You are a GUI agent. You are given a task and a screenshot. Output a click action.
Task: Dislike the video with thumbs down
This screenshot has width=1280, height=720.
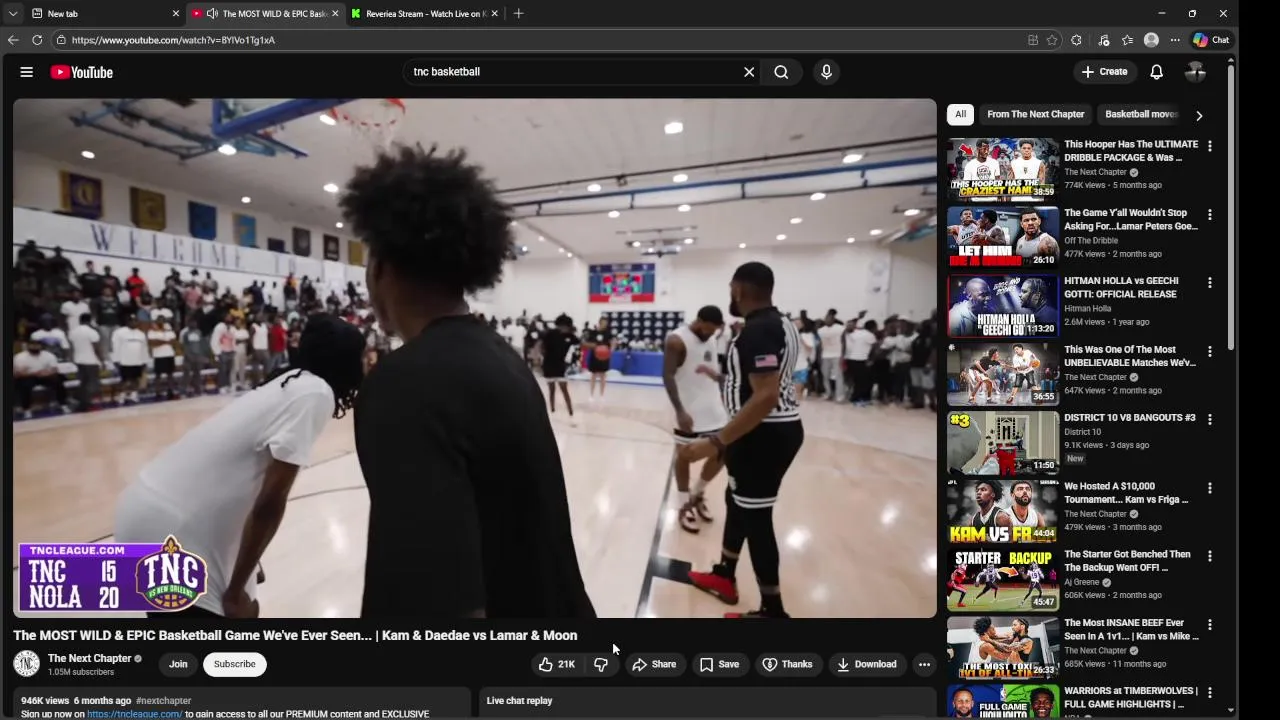(601, 664)
